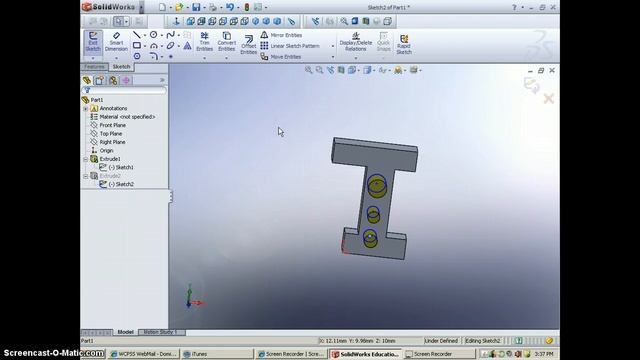Select the sketch Text tool
The image size is (640, 360).
[x=187, y=46]
